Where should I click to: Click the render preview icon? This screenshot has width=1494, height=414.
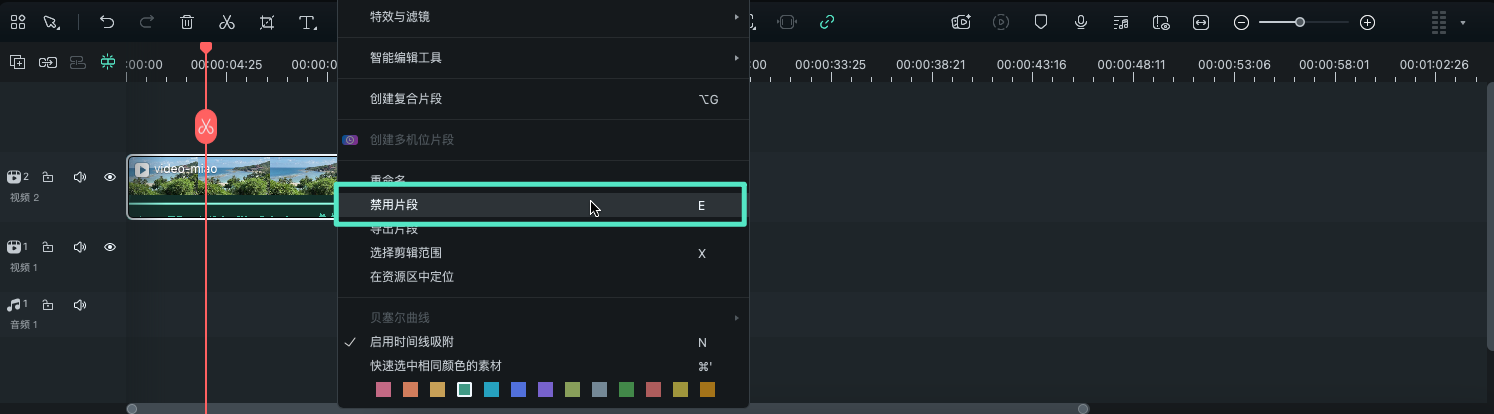tap(1001, 22)
